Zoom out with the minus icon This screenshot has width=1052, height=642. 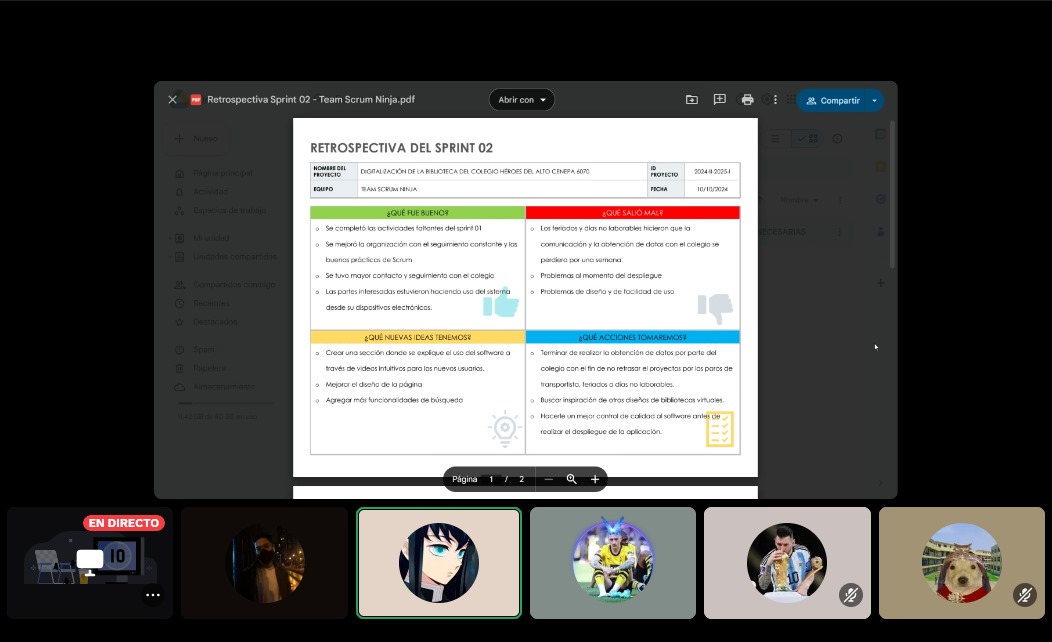click(548, 479)
